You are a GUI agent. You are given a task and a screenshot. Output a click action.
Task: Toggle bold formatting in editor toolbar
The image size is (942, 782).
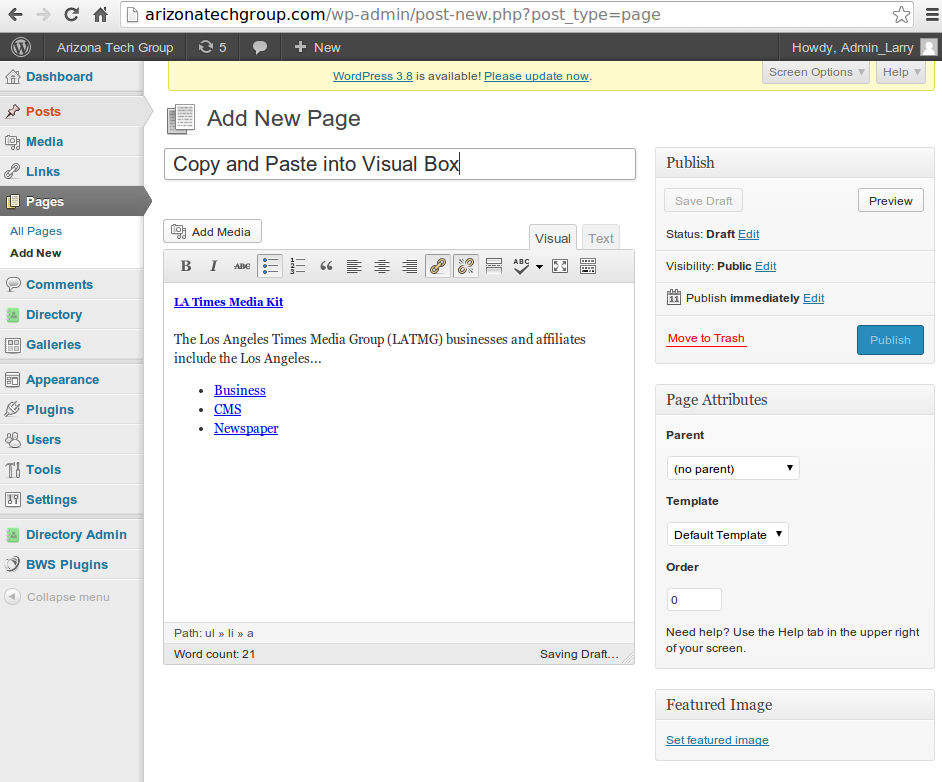point(186,266)
